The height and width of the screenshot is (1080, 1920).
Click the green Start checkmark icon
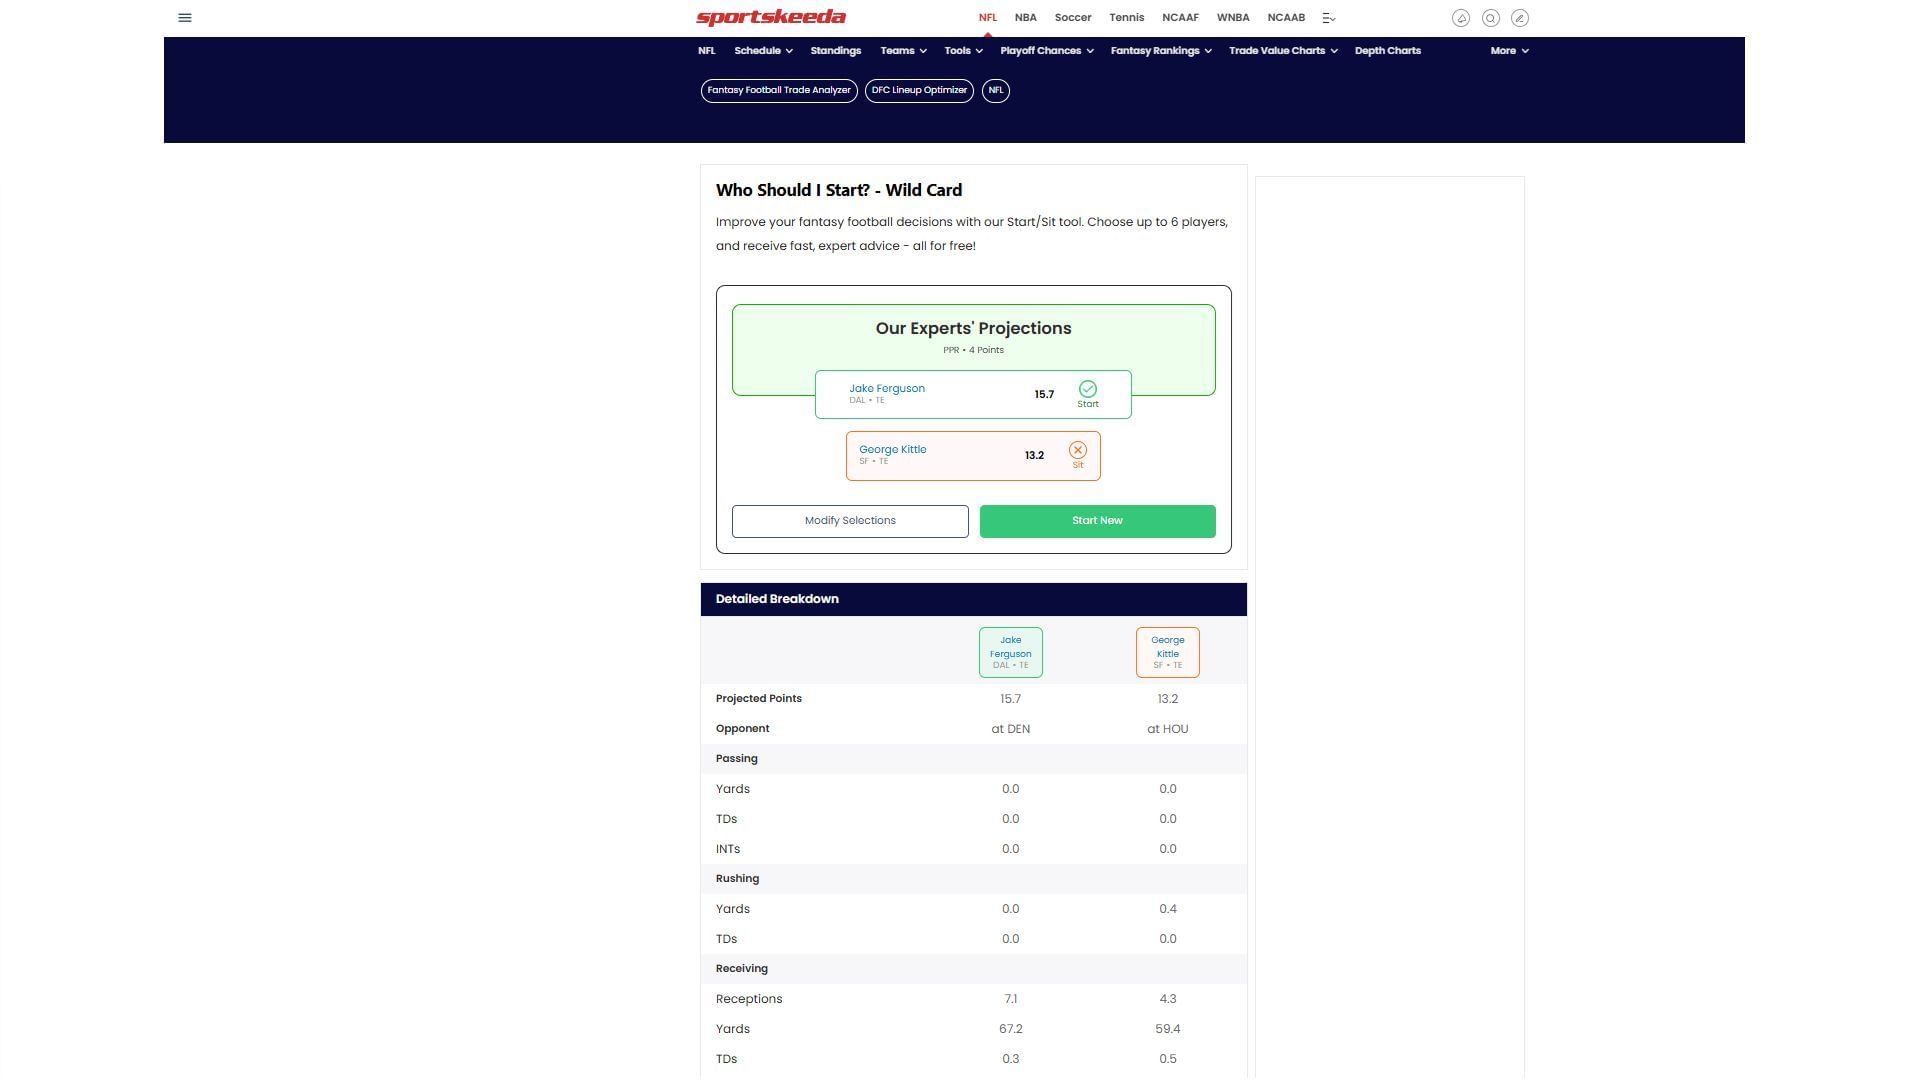pos(1087,389)
